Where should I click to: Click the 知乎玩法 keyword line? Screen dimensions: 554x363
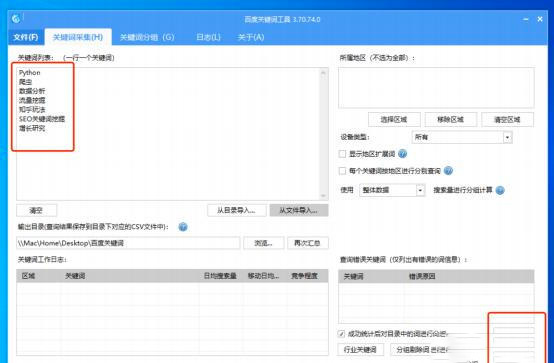coord(32,109)
